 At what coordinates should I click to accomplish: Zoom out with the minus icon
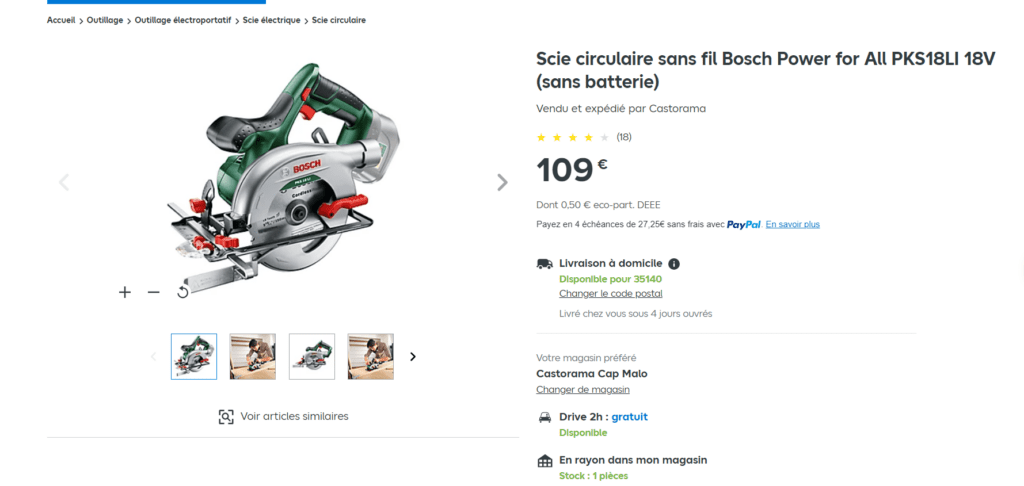coord(153,292)
